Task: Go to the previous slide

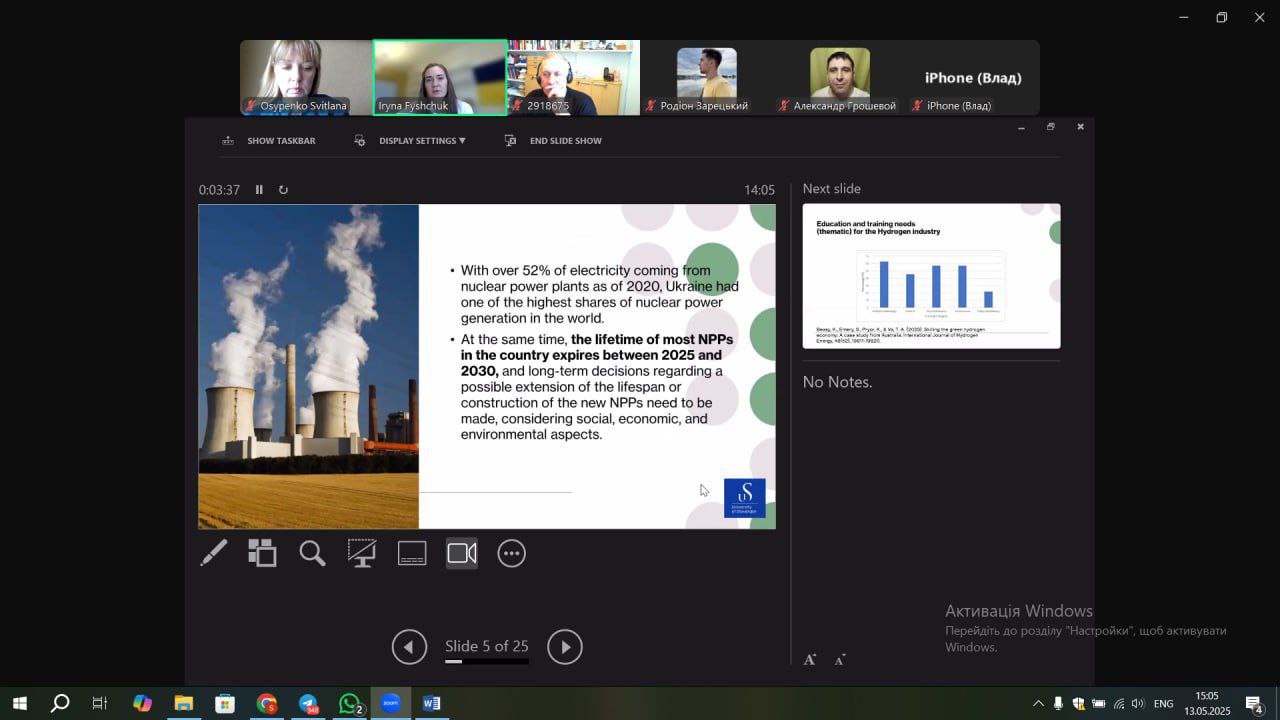Action: pos(409,647)
